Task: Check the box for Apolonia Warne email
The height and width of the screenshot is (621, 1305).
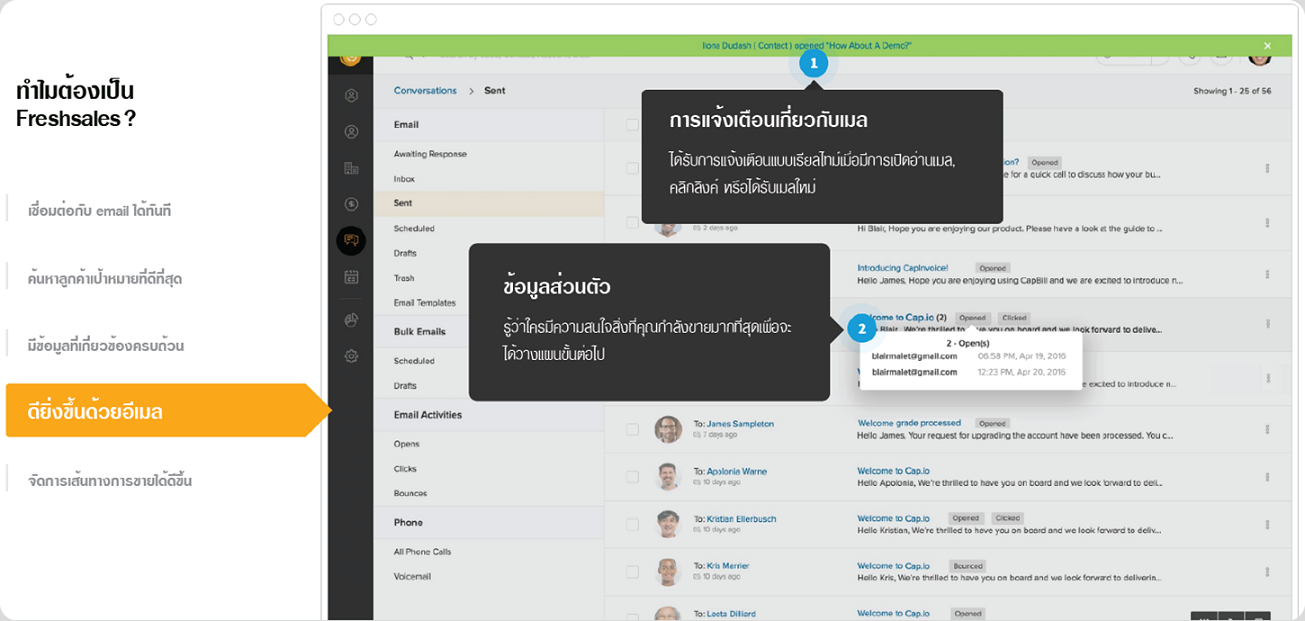Action: click(632, 476)
